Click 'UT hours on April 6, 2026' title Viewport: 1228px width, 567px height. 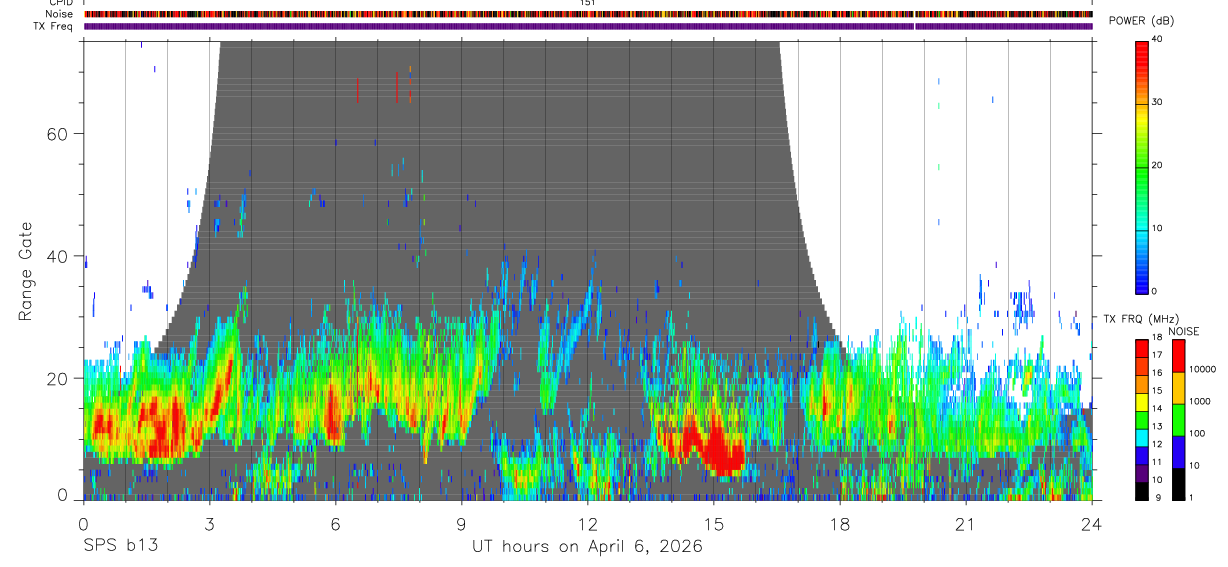tap(587, 547)
